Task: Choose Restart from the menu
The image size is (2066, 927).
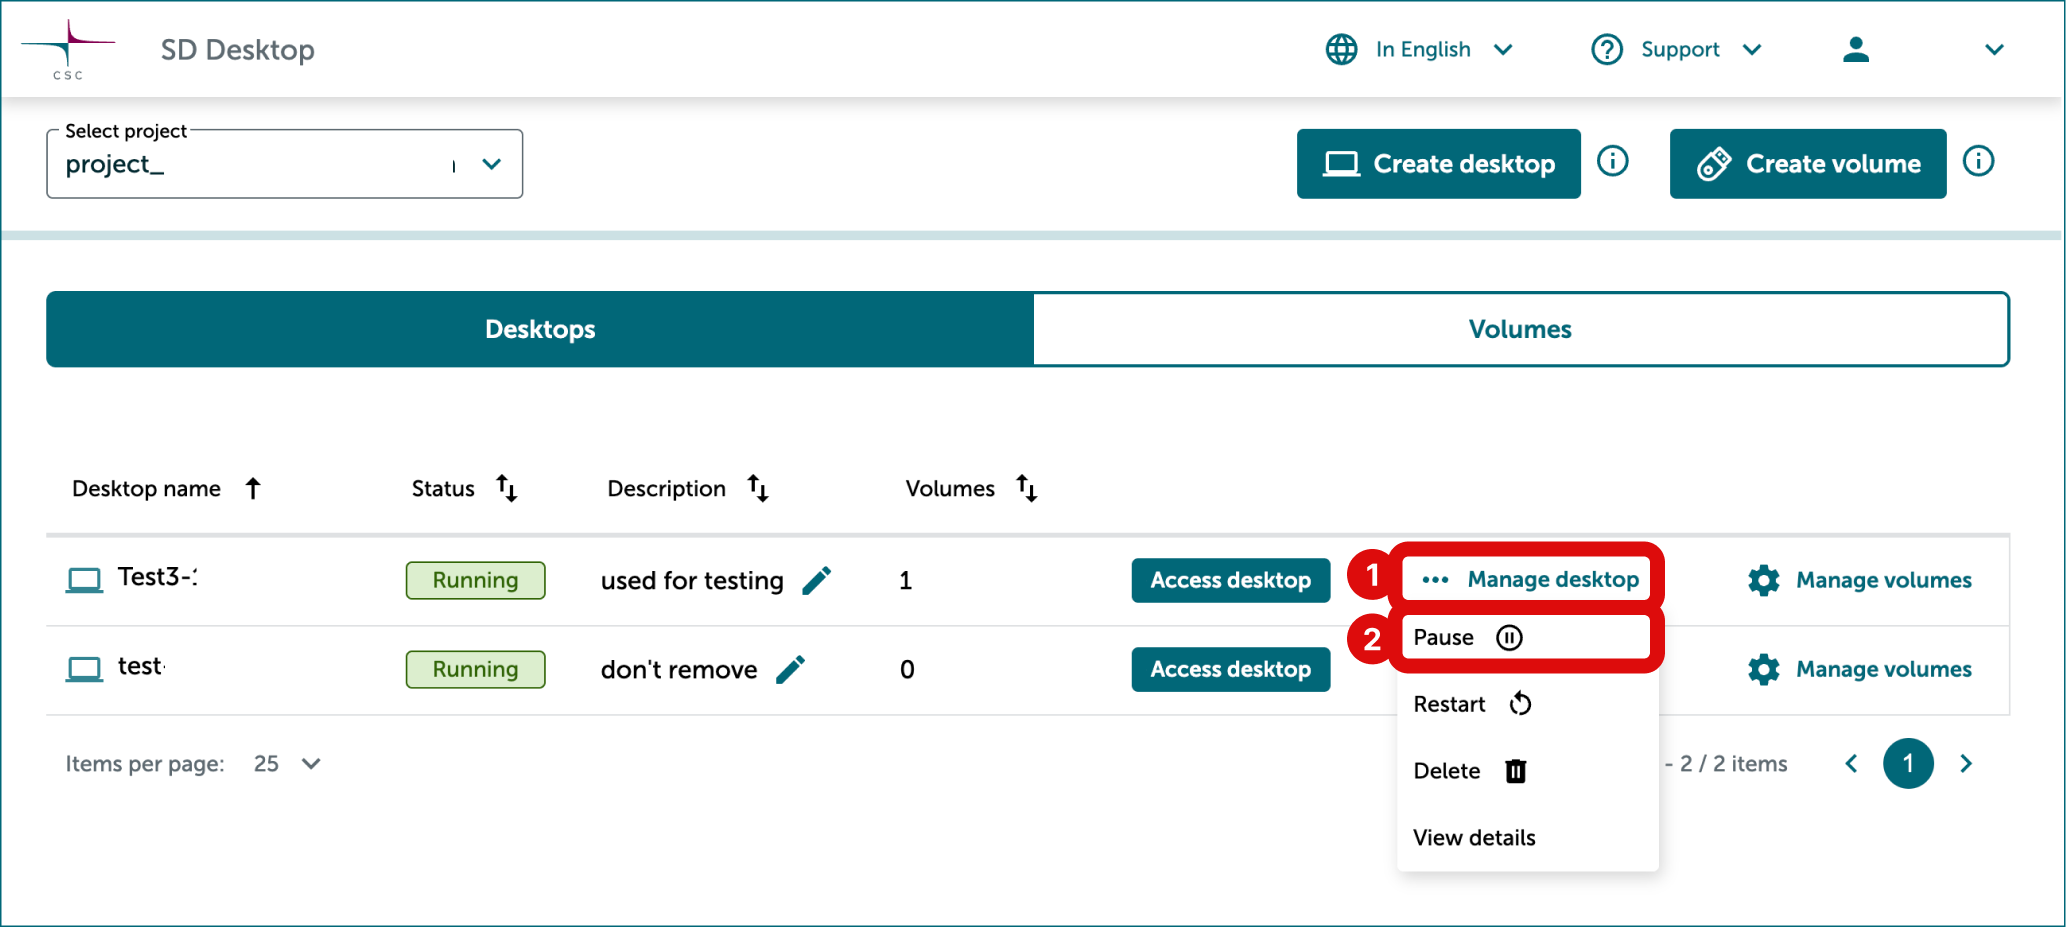Action: (x=1526, y=704)
